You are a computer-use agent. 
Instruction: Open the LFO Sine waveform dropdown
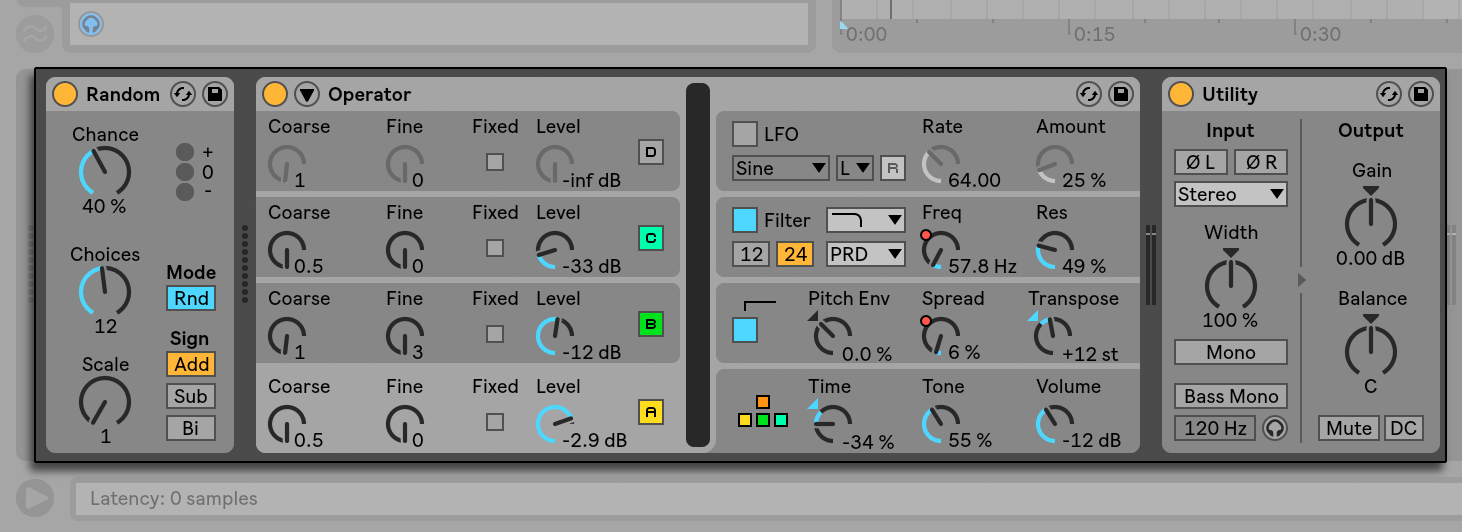[x=781, y=168]
